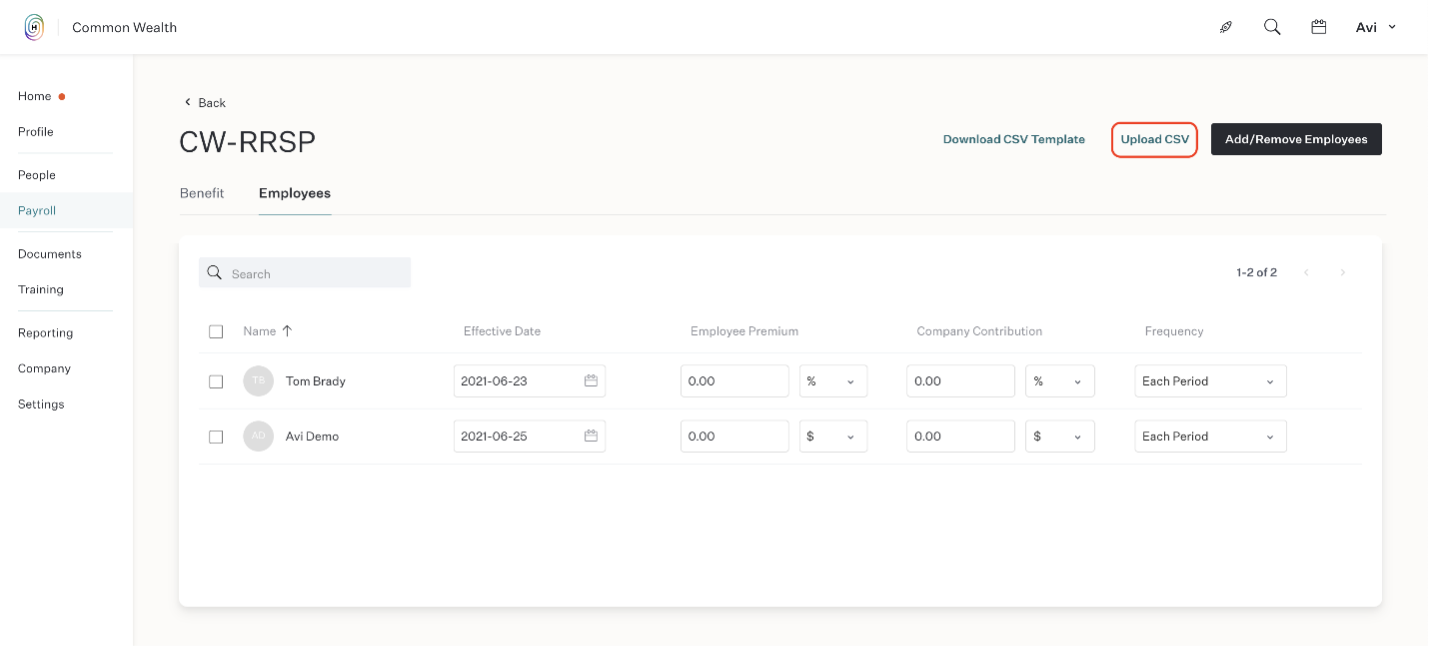Click the Common Wealth company name

[x=124, y=28]
